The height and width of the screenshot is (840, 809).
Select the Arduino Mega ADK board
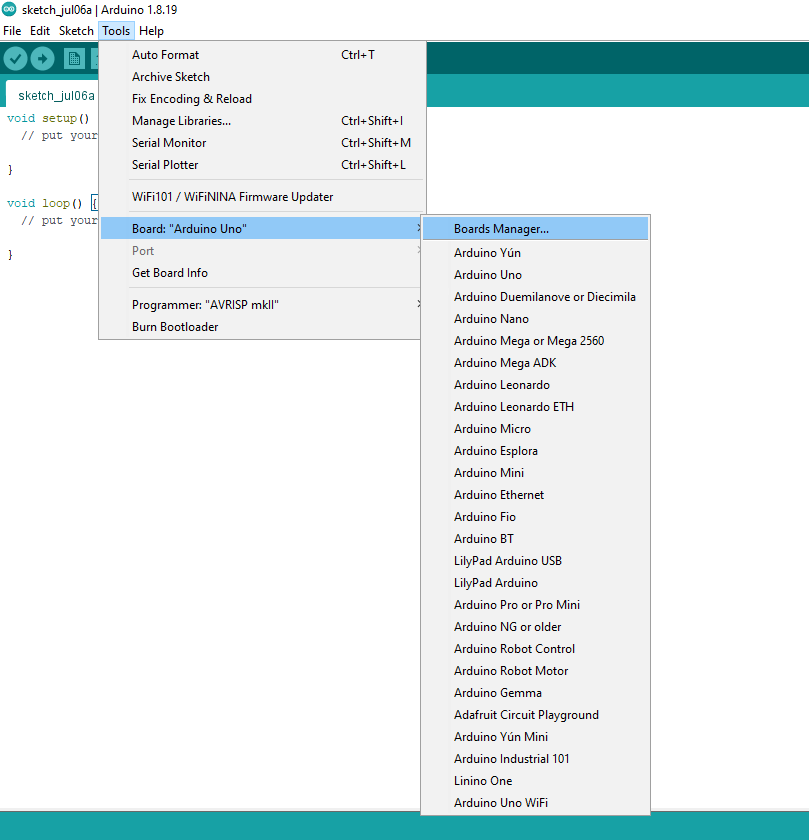535,363
